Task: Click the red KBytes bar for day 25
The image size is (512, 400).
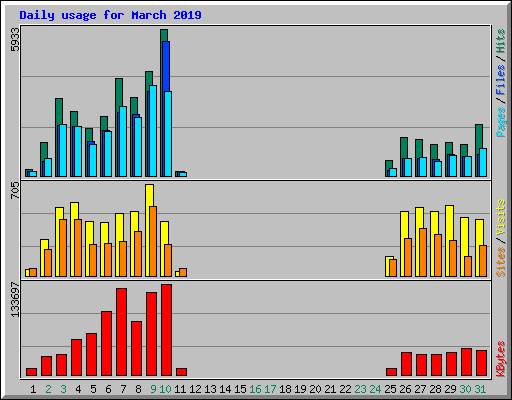Action: (x=391, y=372)
